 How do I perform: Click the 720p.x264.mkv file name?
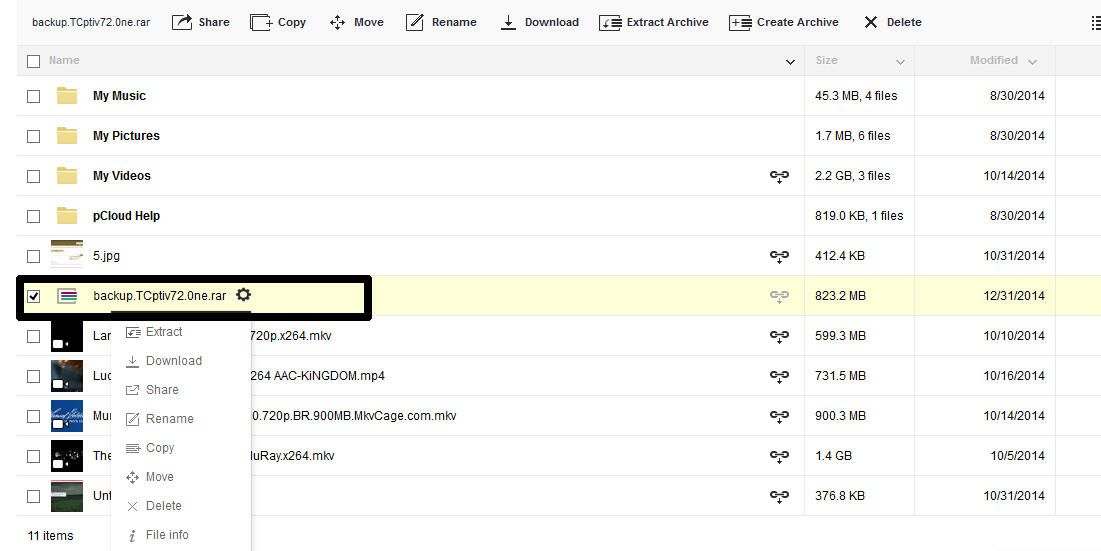tap(290, 336)
